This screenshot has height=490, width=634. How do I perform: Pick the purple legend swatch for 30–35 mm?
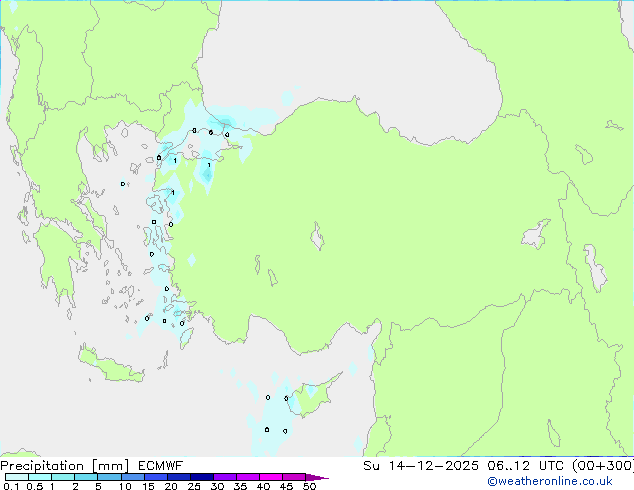point(225,477)
